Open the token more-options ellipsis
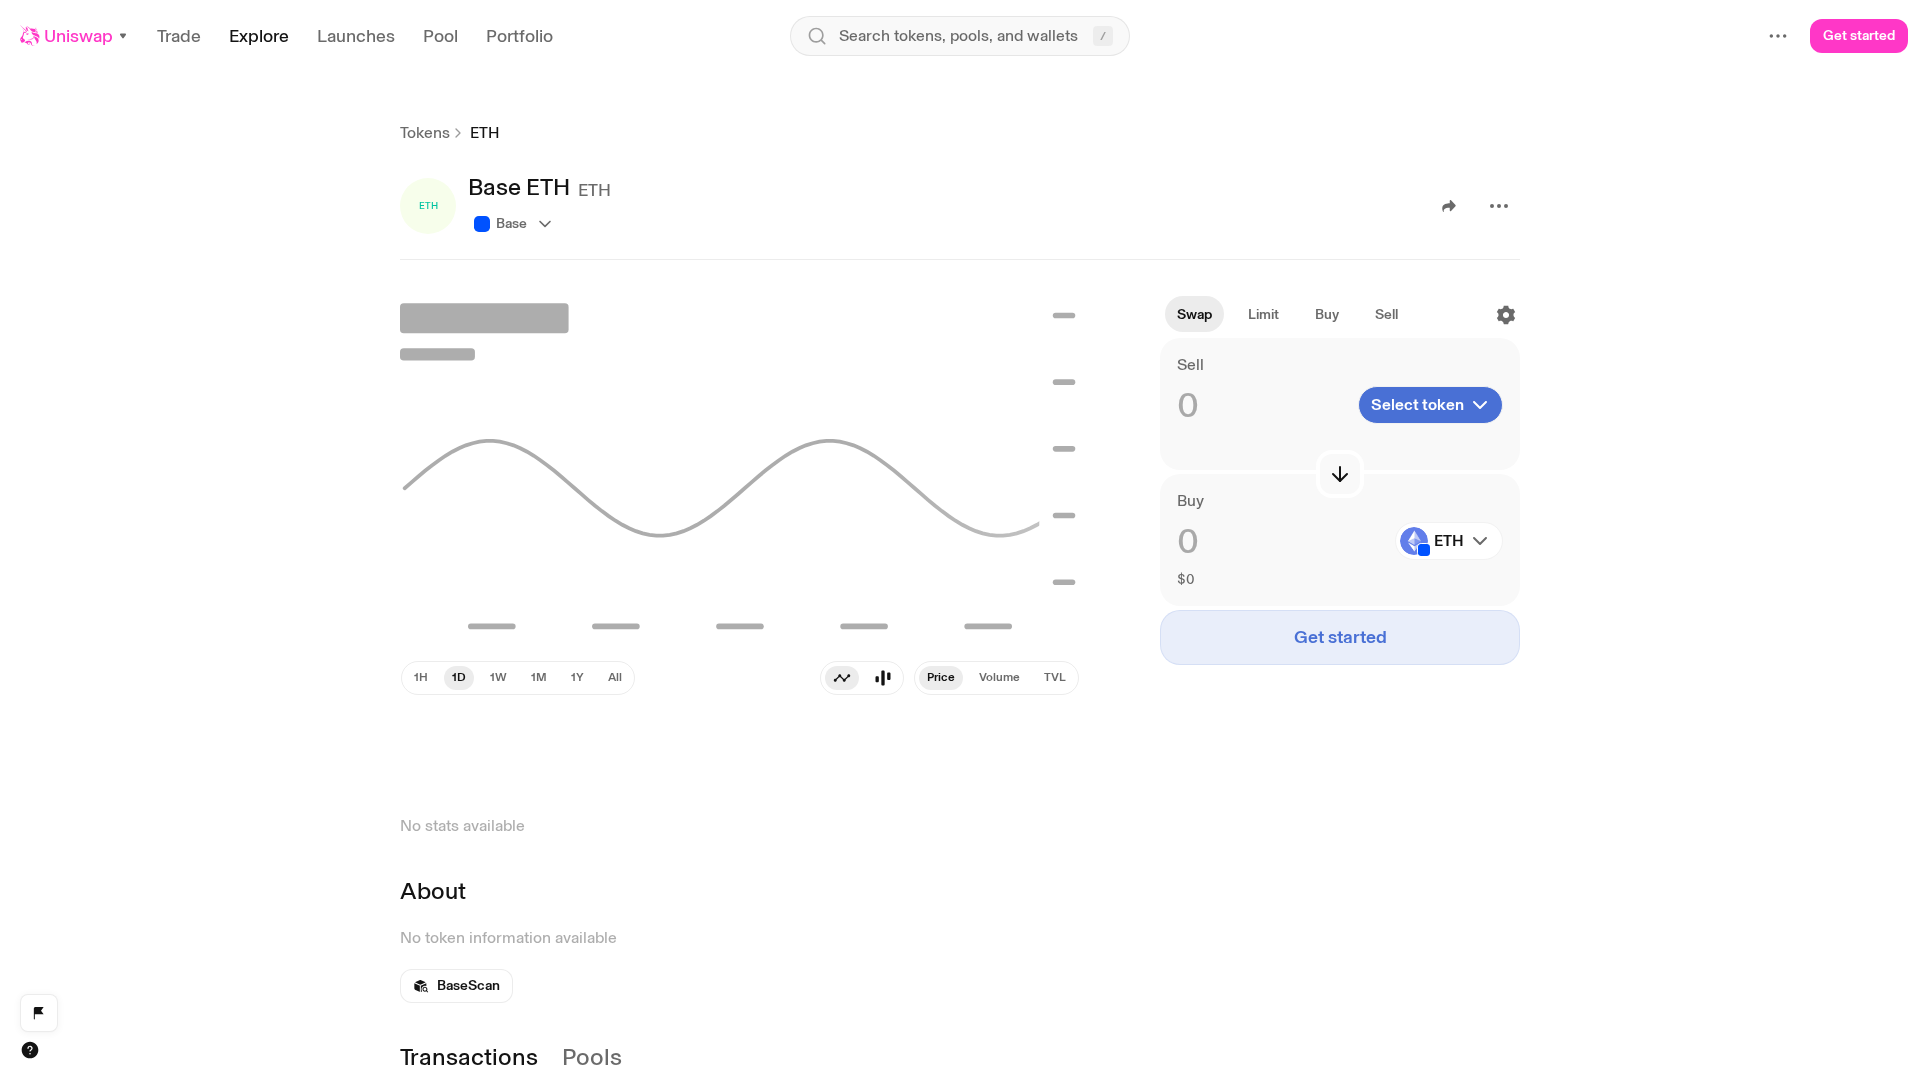Viewport: 1920px width, 1080px height. click(x=1499, y=206)
